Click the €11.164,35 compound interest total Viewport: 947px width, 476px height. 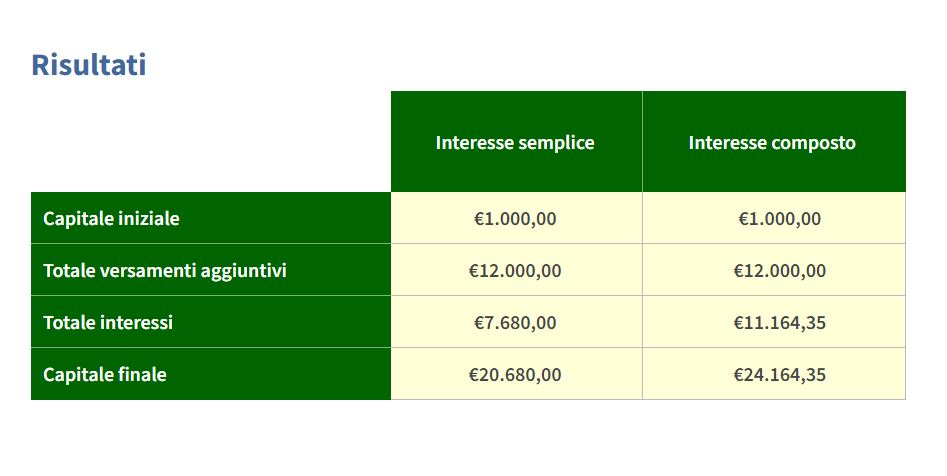(x=780, y=323)
